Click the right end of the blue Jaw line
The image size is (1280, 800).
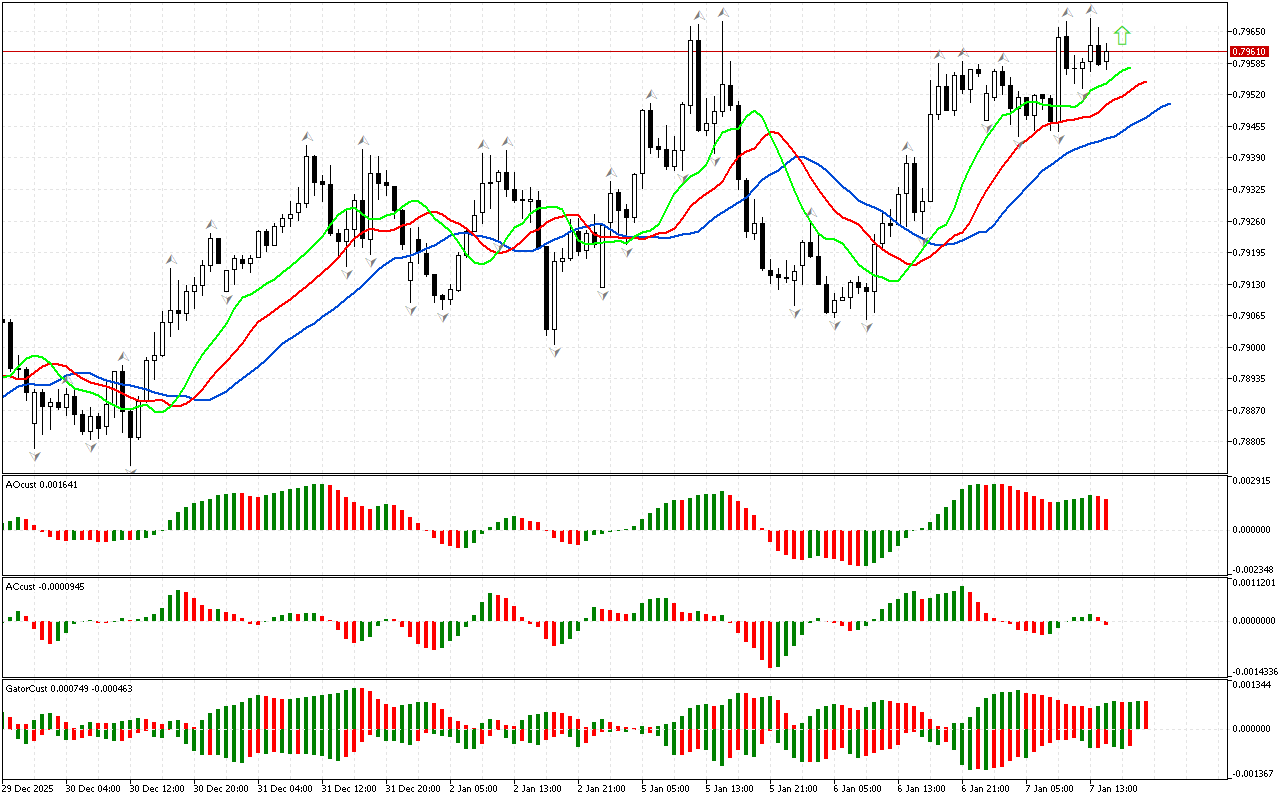1168,103
